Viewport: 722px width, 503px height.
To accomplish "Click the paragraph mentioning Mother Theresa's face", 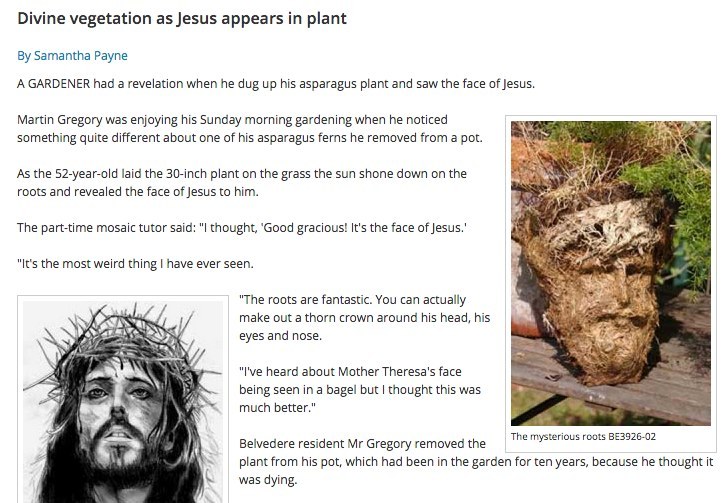I will coord(360,390).
